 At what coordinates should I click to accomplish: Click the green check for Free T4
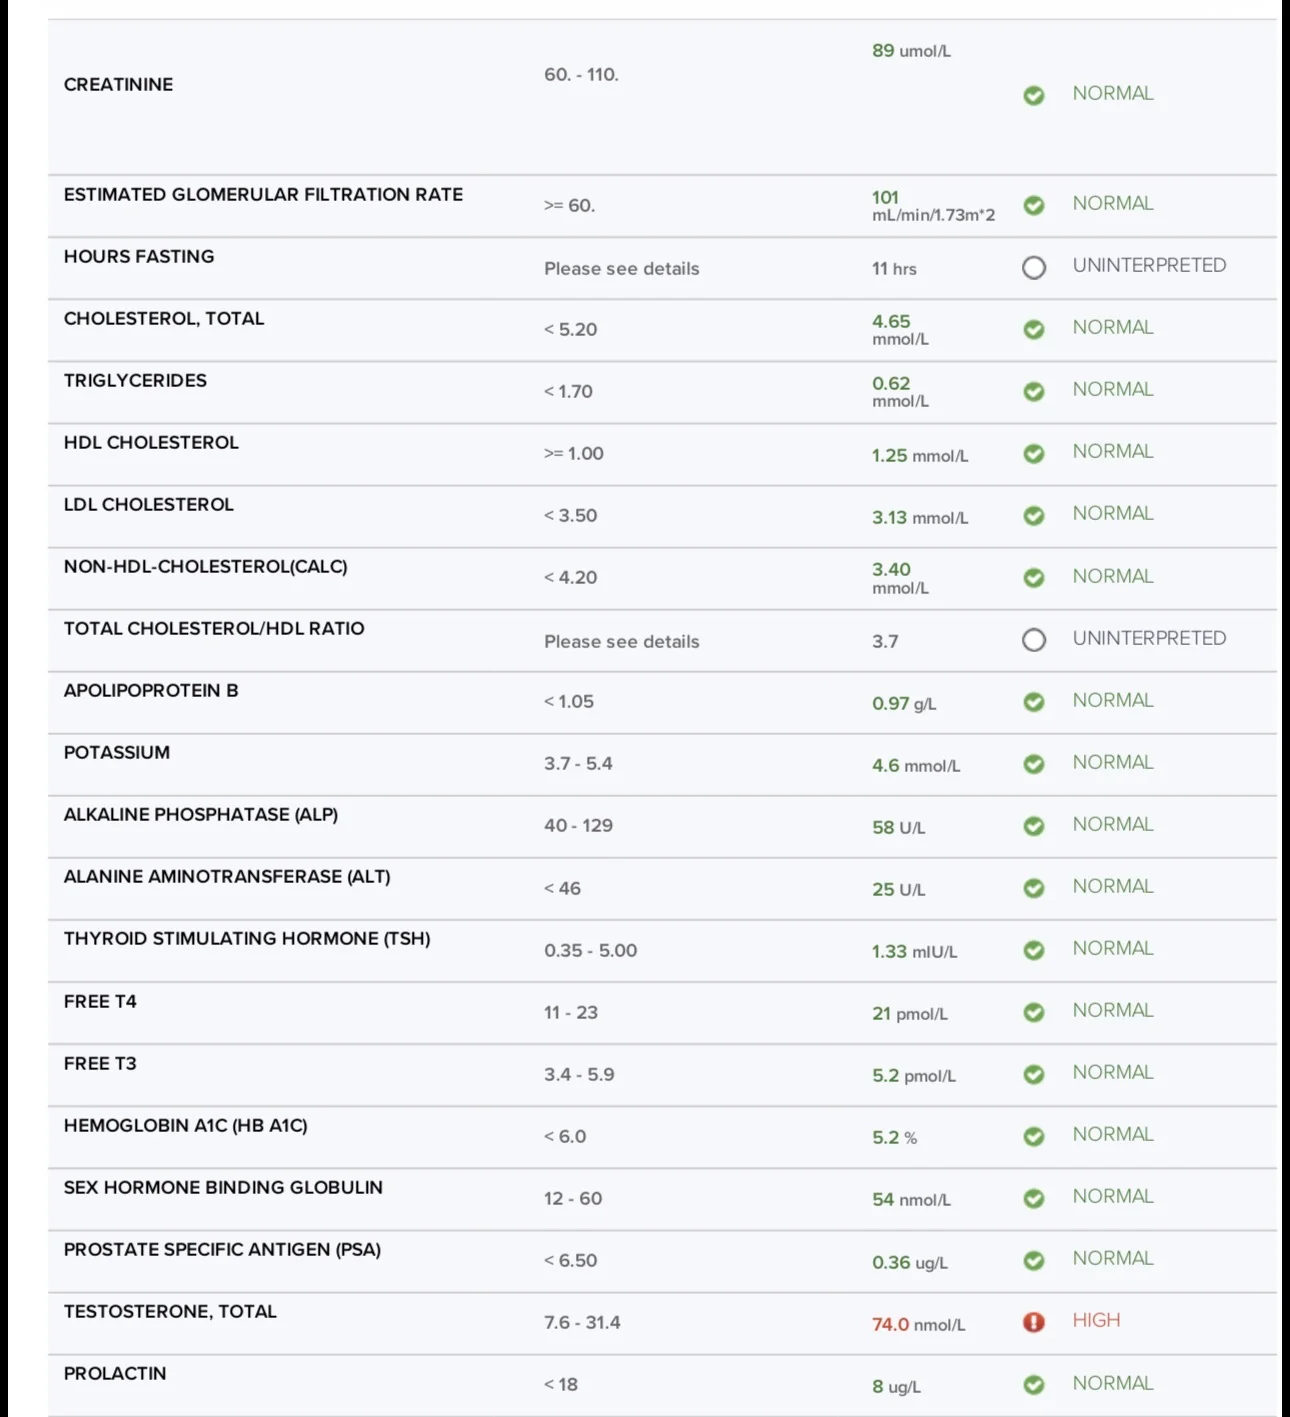coord(1034,1012)
